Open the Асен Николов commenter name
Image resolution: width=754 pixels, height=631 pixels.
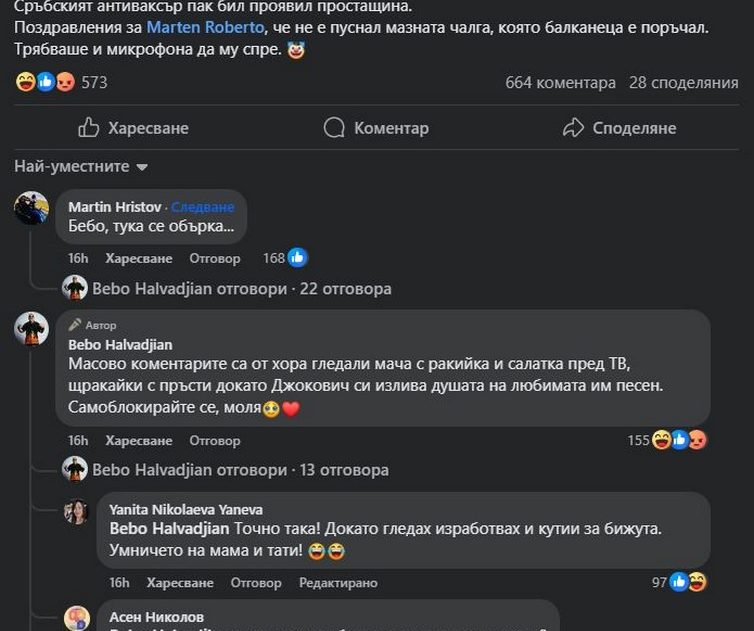(x=155, y=617)
